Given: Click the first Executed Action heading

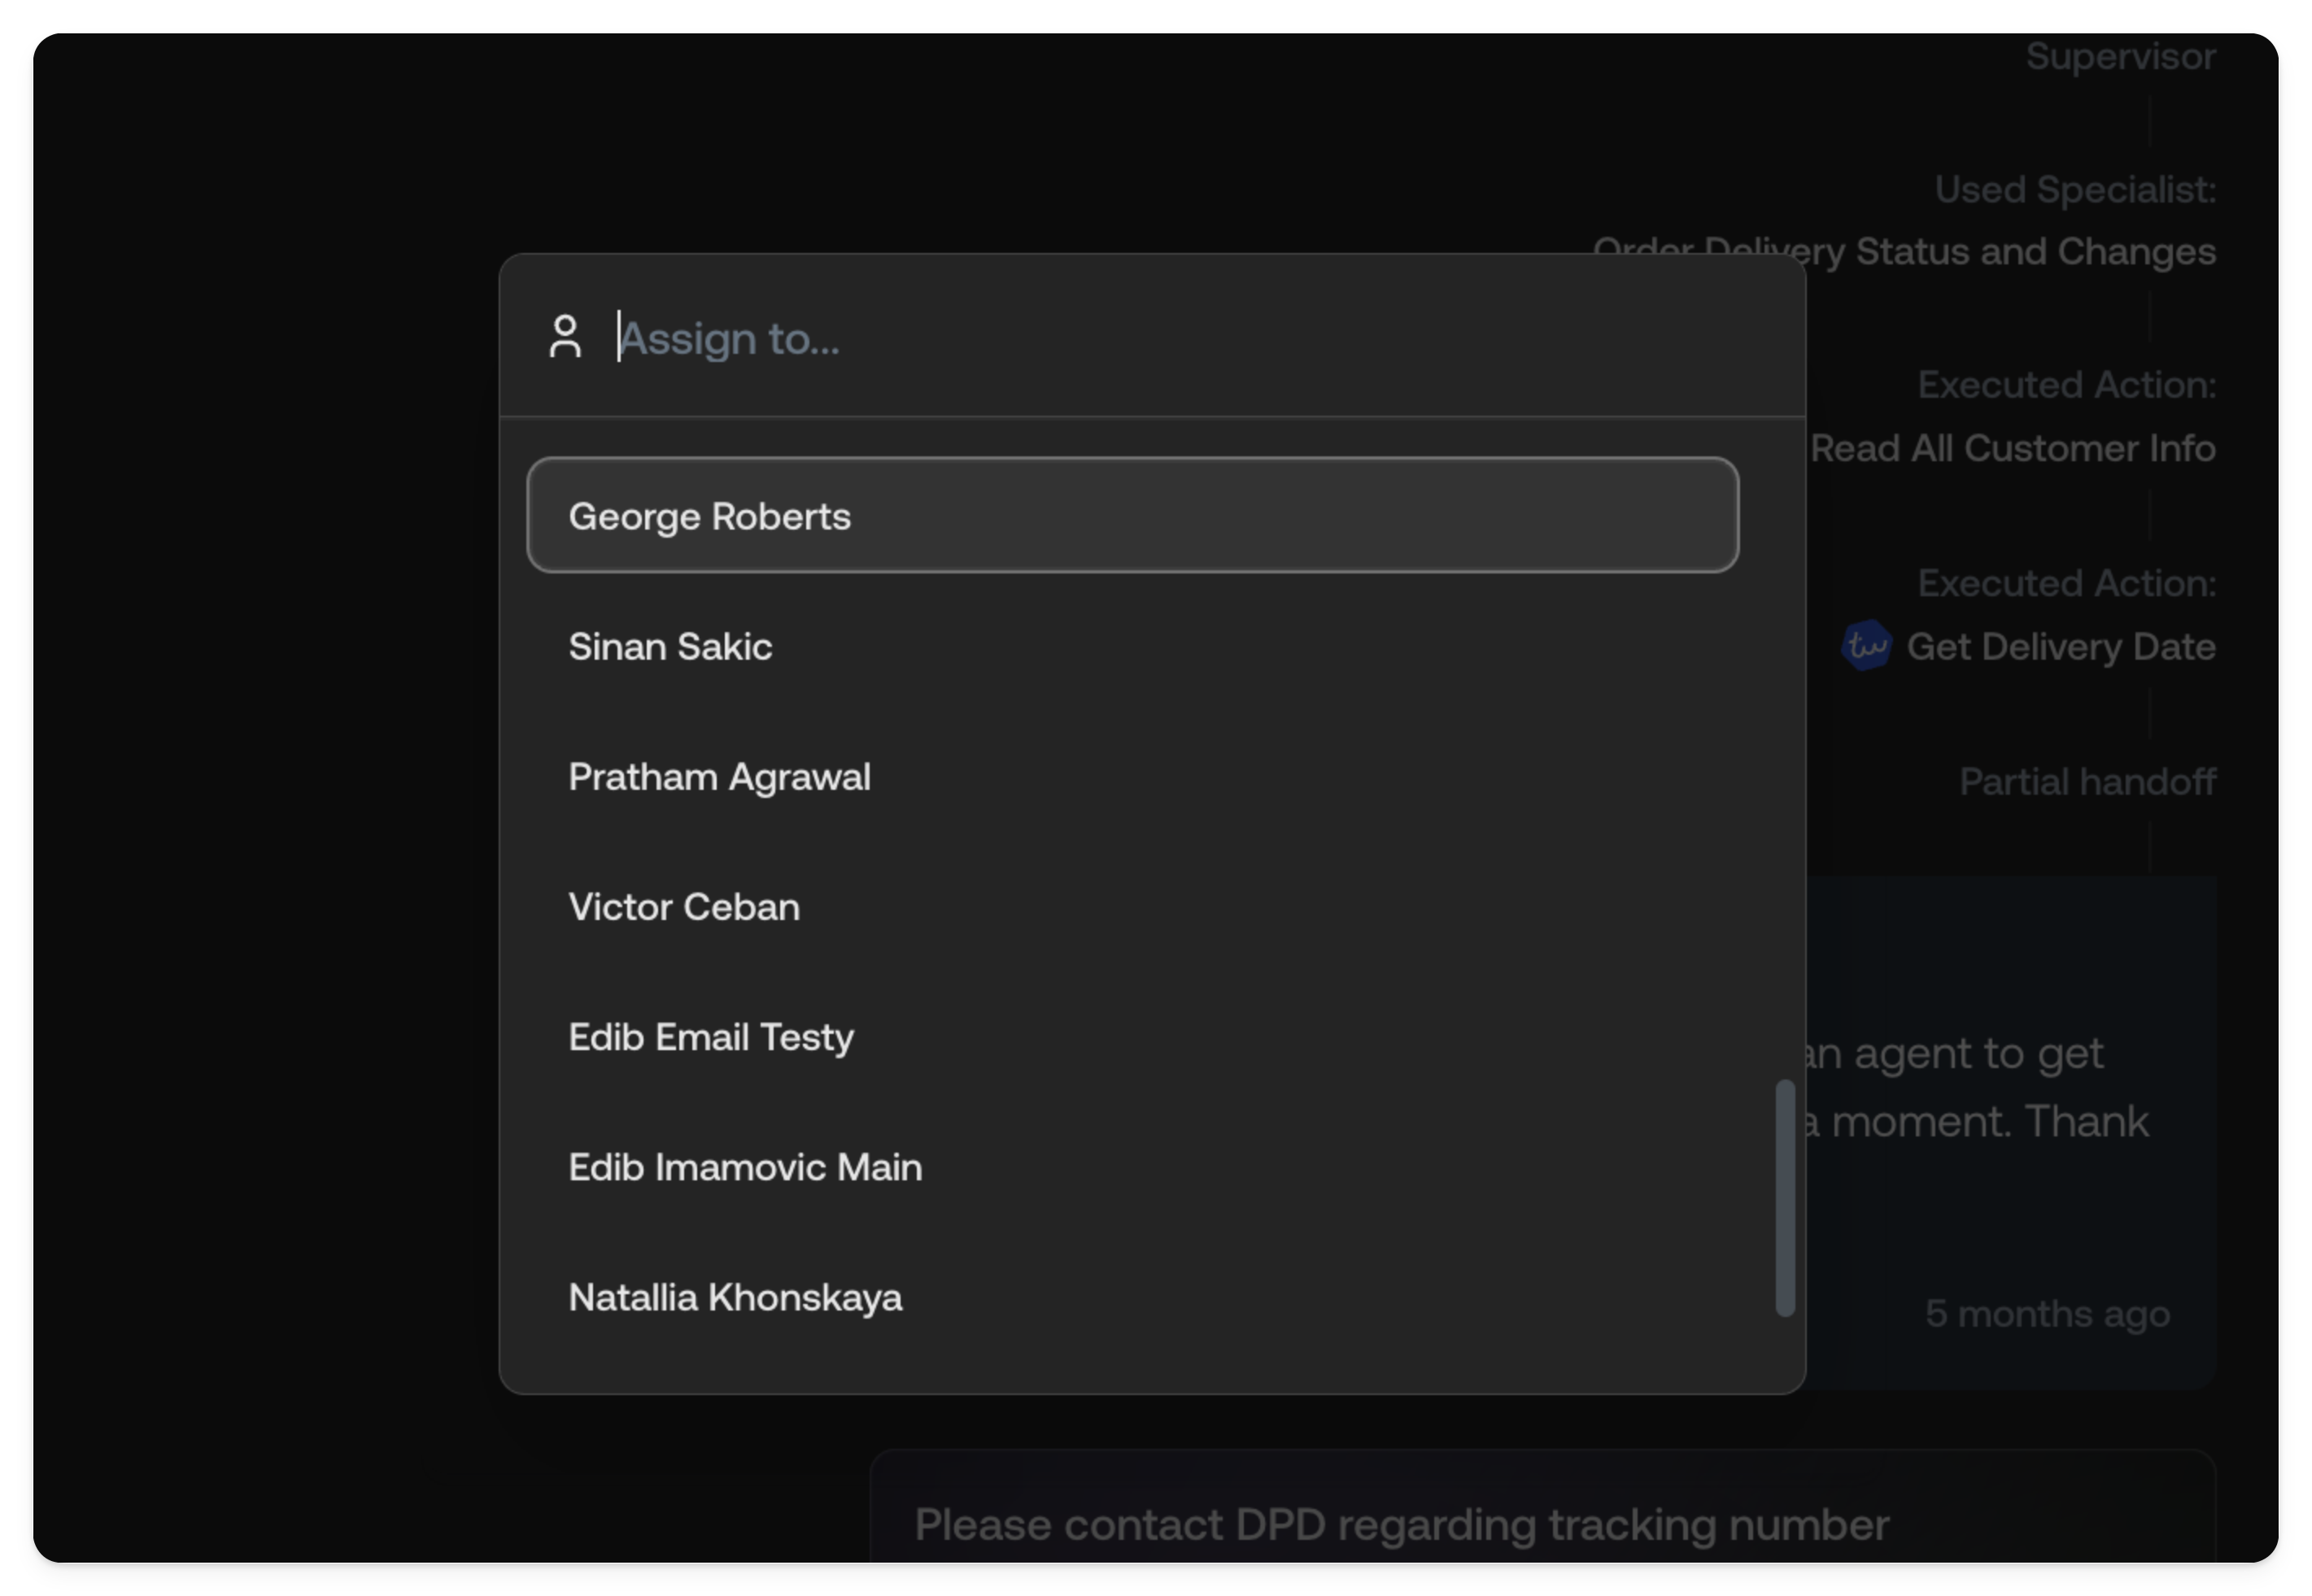Looking at the screenshot, I should (x=2064, y=384).
